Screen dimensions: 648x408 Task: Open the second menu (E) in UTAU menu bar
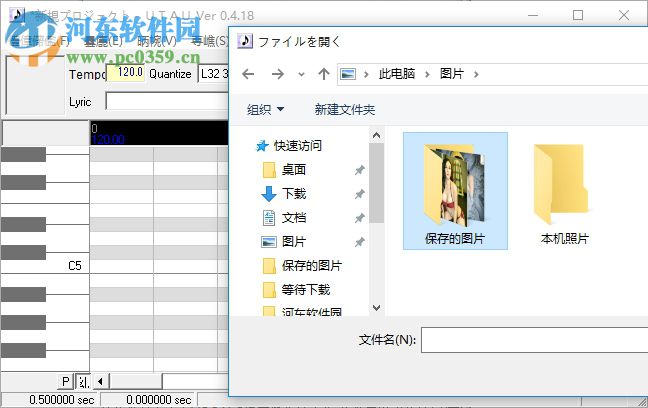103,41
